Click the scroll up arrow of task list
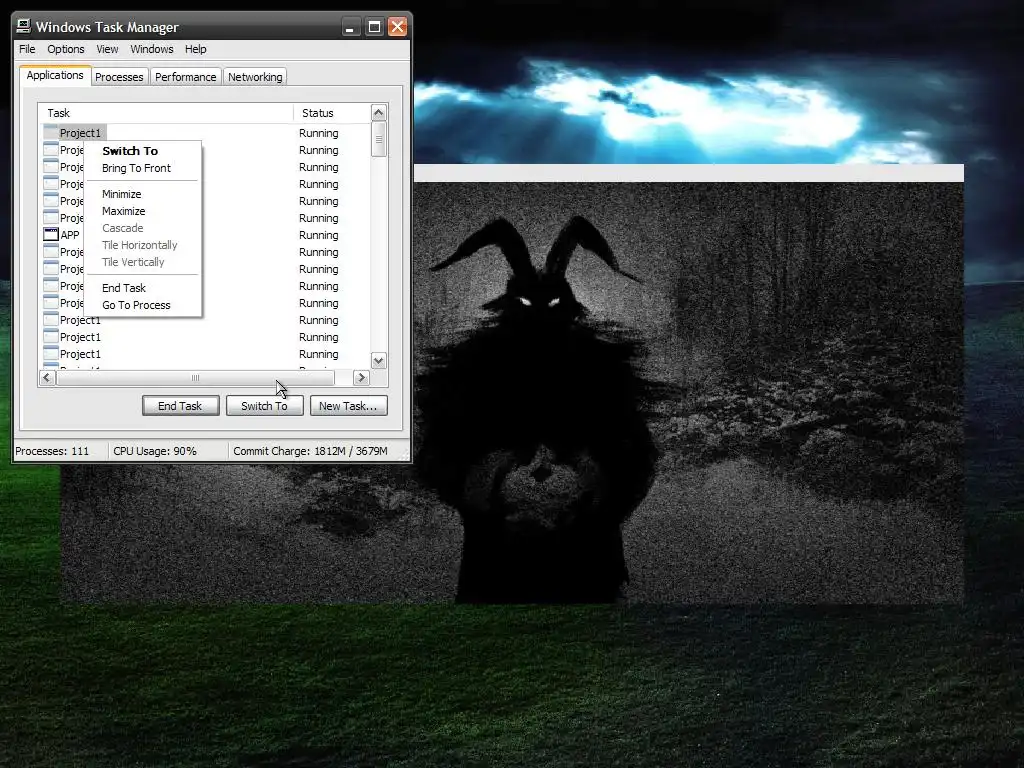1024x768 pixels. point(379,112)
